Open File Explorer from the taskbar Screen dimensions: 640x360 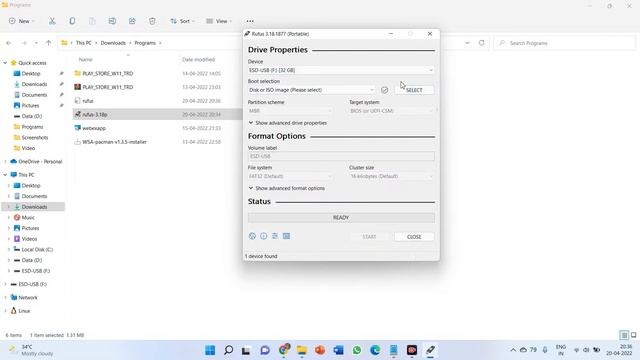click(x=302, y=350)
